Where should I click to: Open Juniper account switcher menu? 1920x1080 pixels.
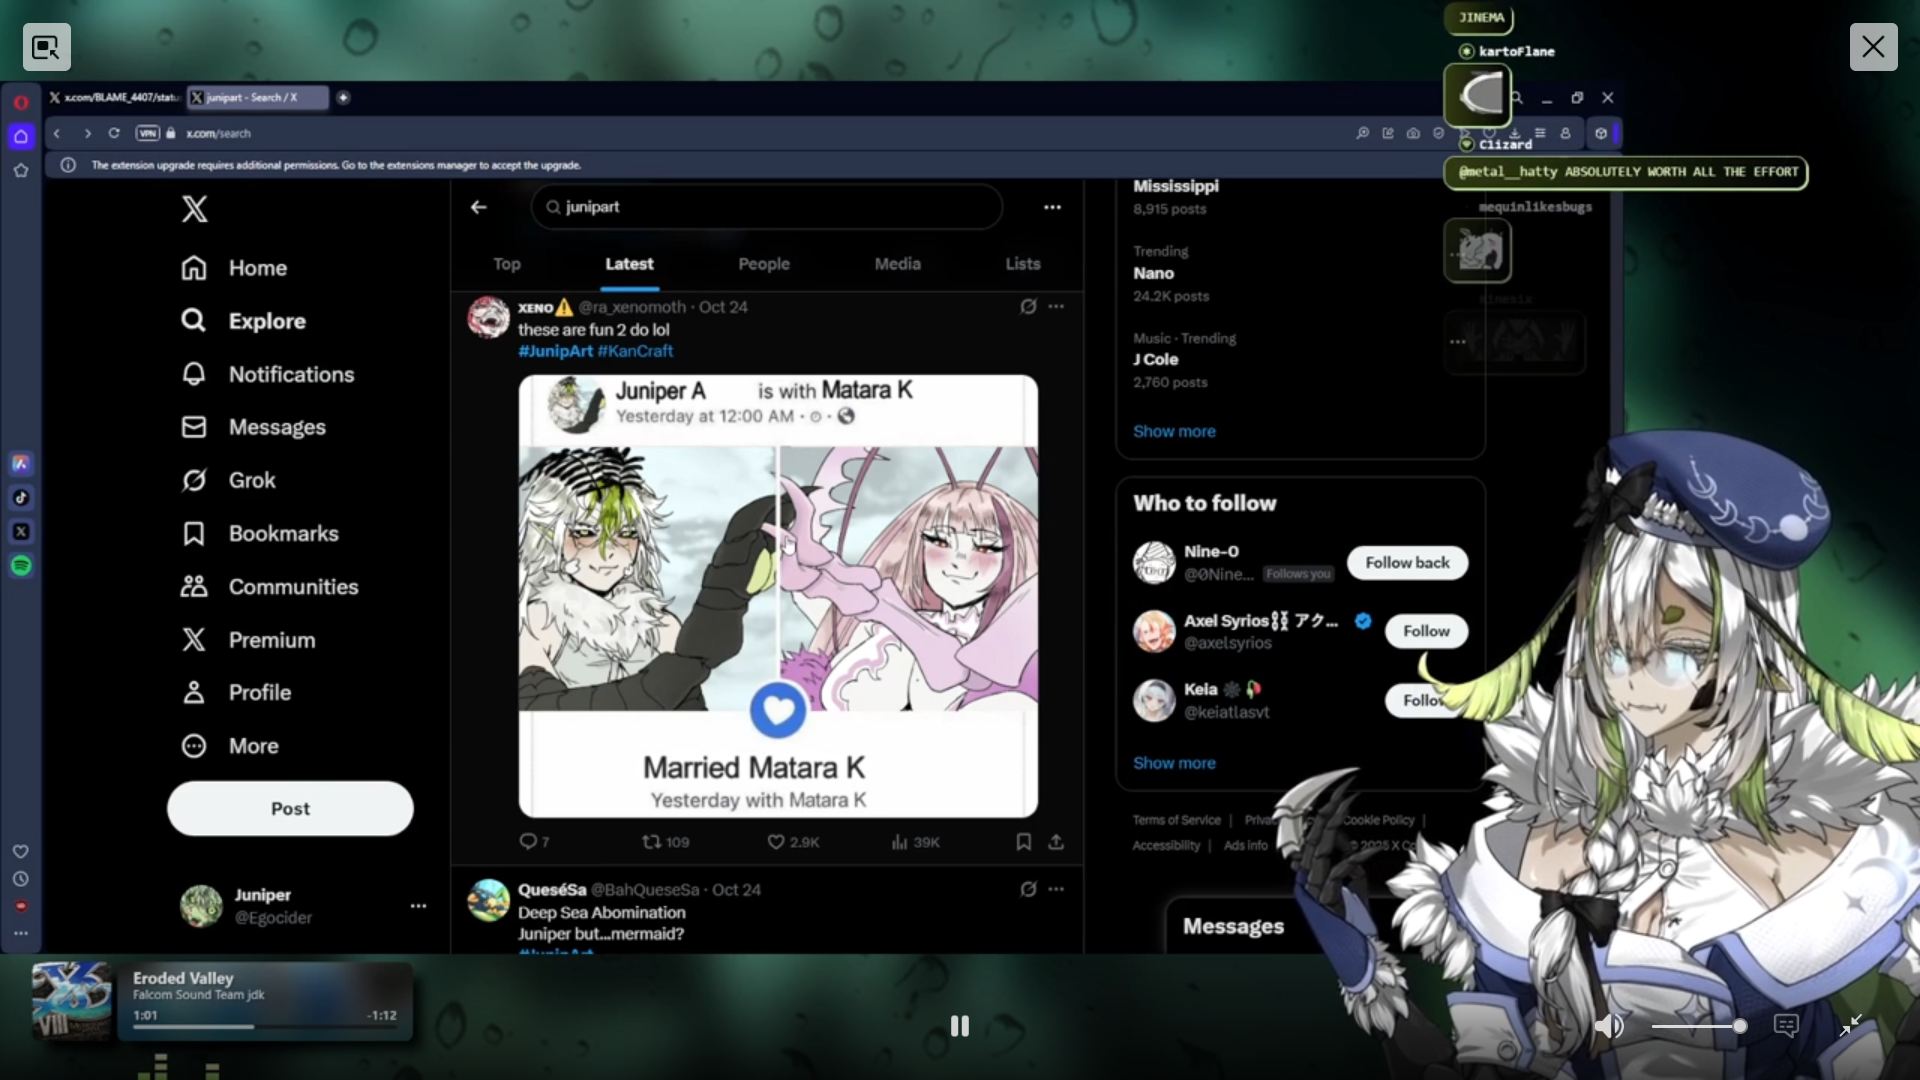point(418,906)
